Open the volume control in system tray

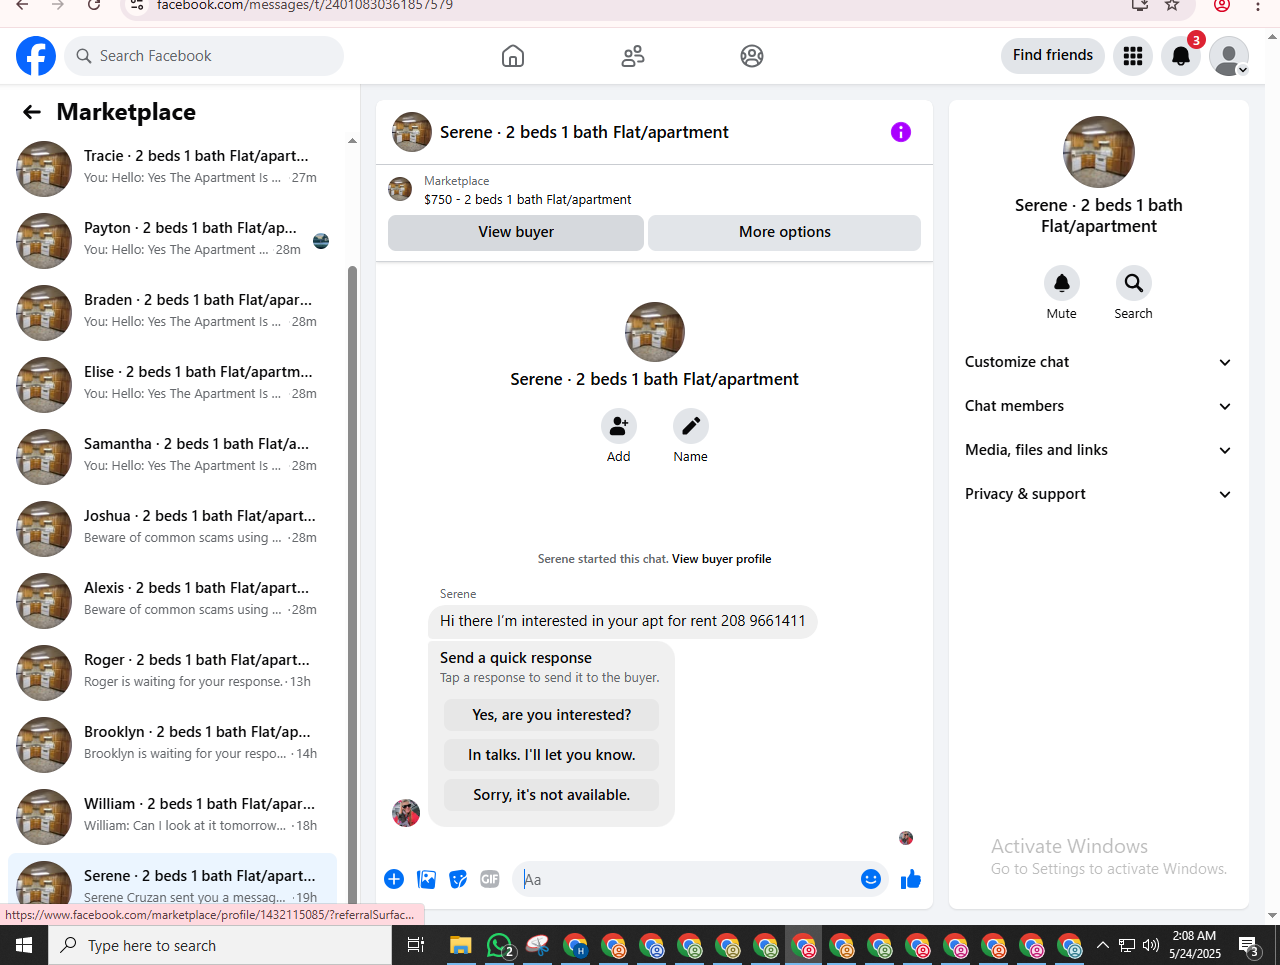pos(1151,945)
